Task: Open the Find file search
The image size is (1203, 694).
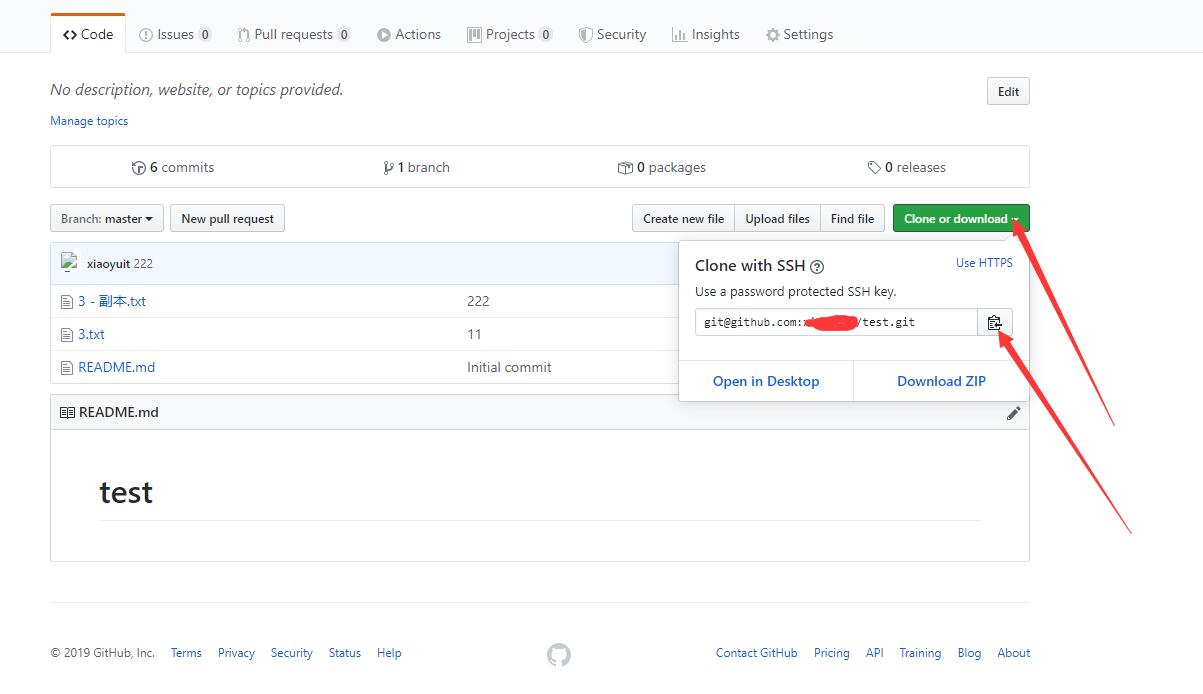Action: point(852,219)
